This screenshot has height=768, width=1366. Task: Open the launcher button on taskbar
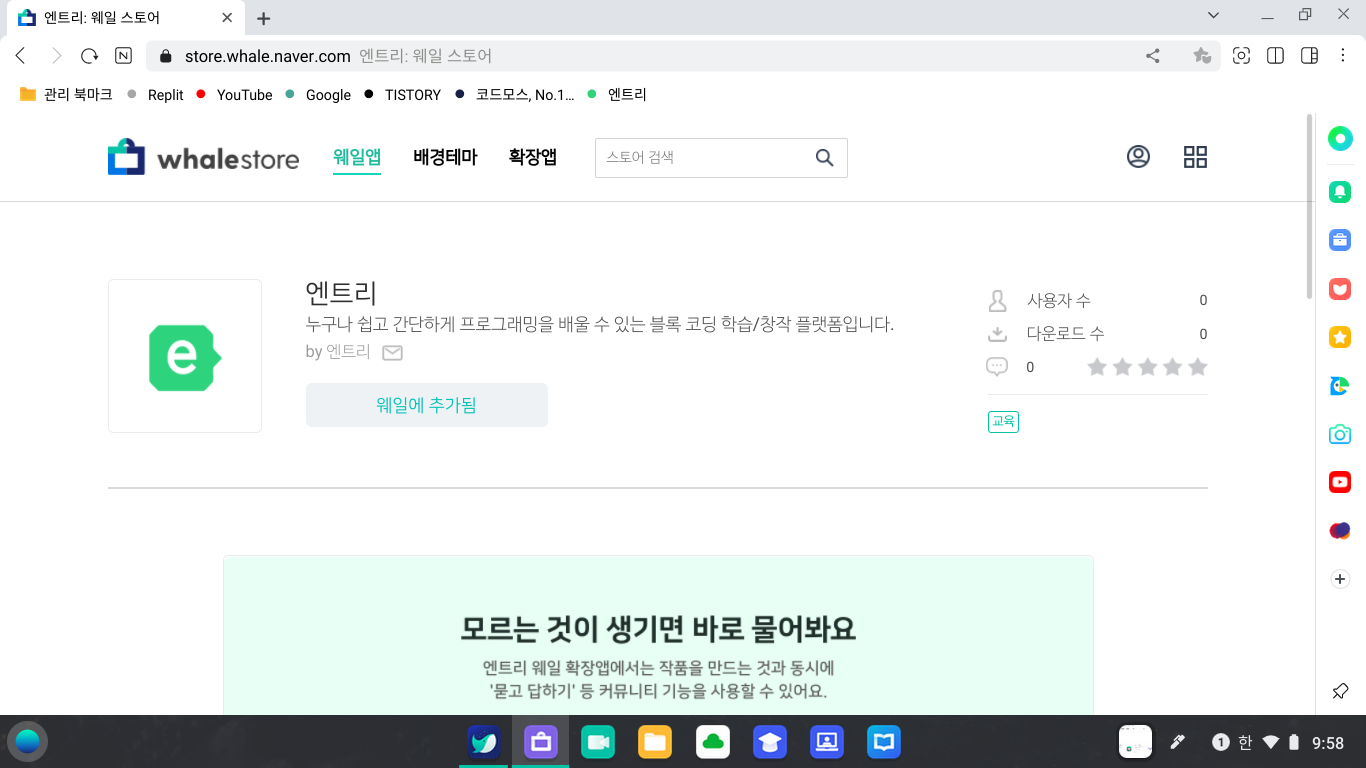point(27,741)
